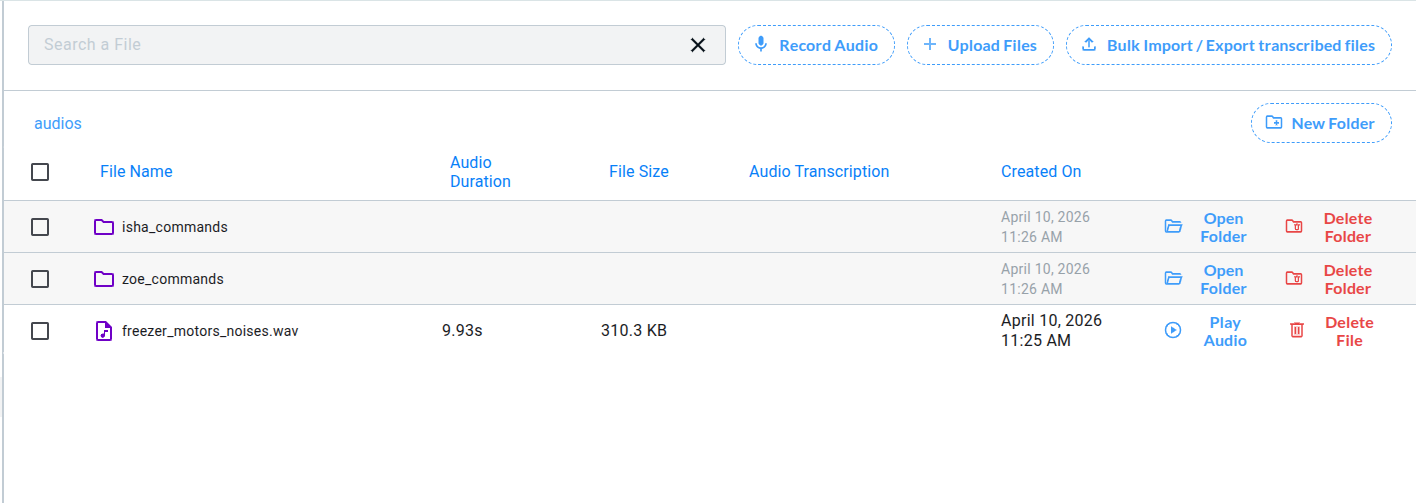Click play icon for freezer_motors_noises.wav

click(x=1173, y=330)
